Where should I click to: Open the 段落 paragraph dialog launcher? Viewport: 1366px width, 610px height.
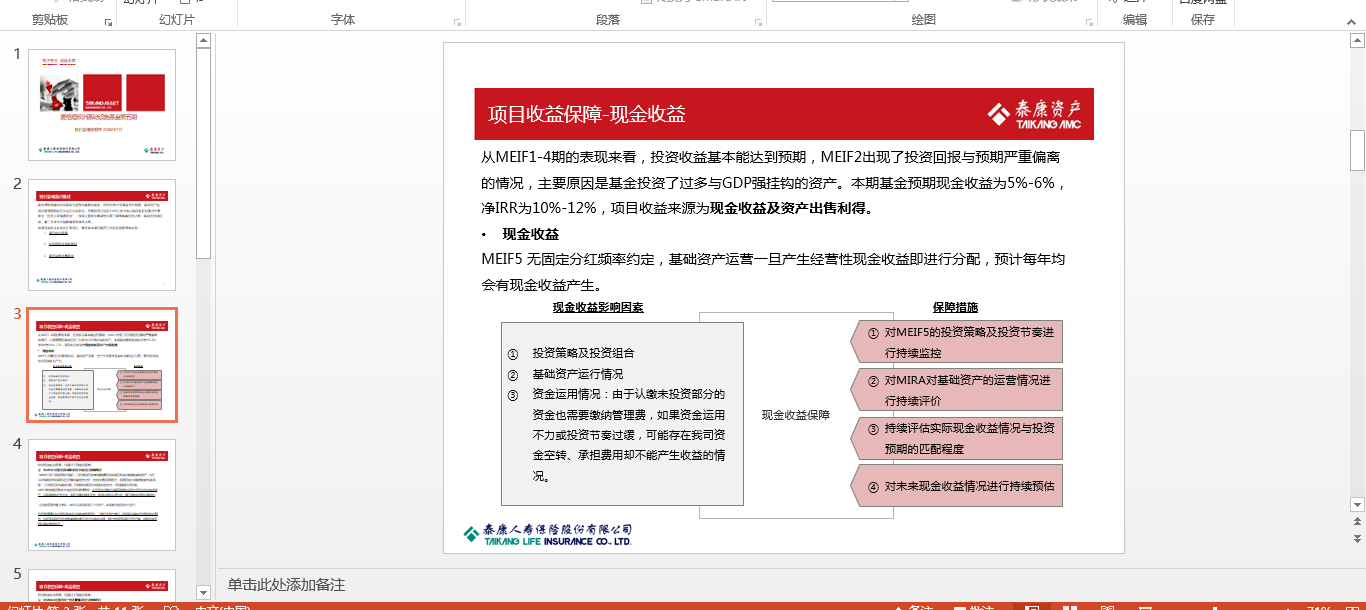(x=758, y=22)
